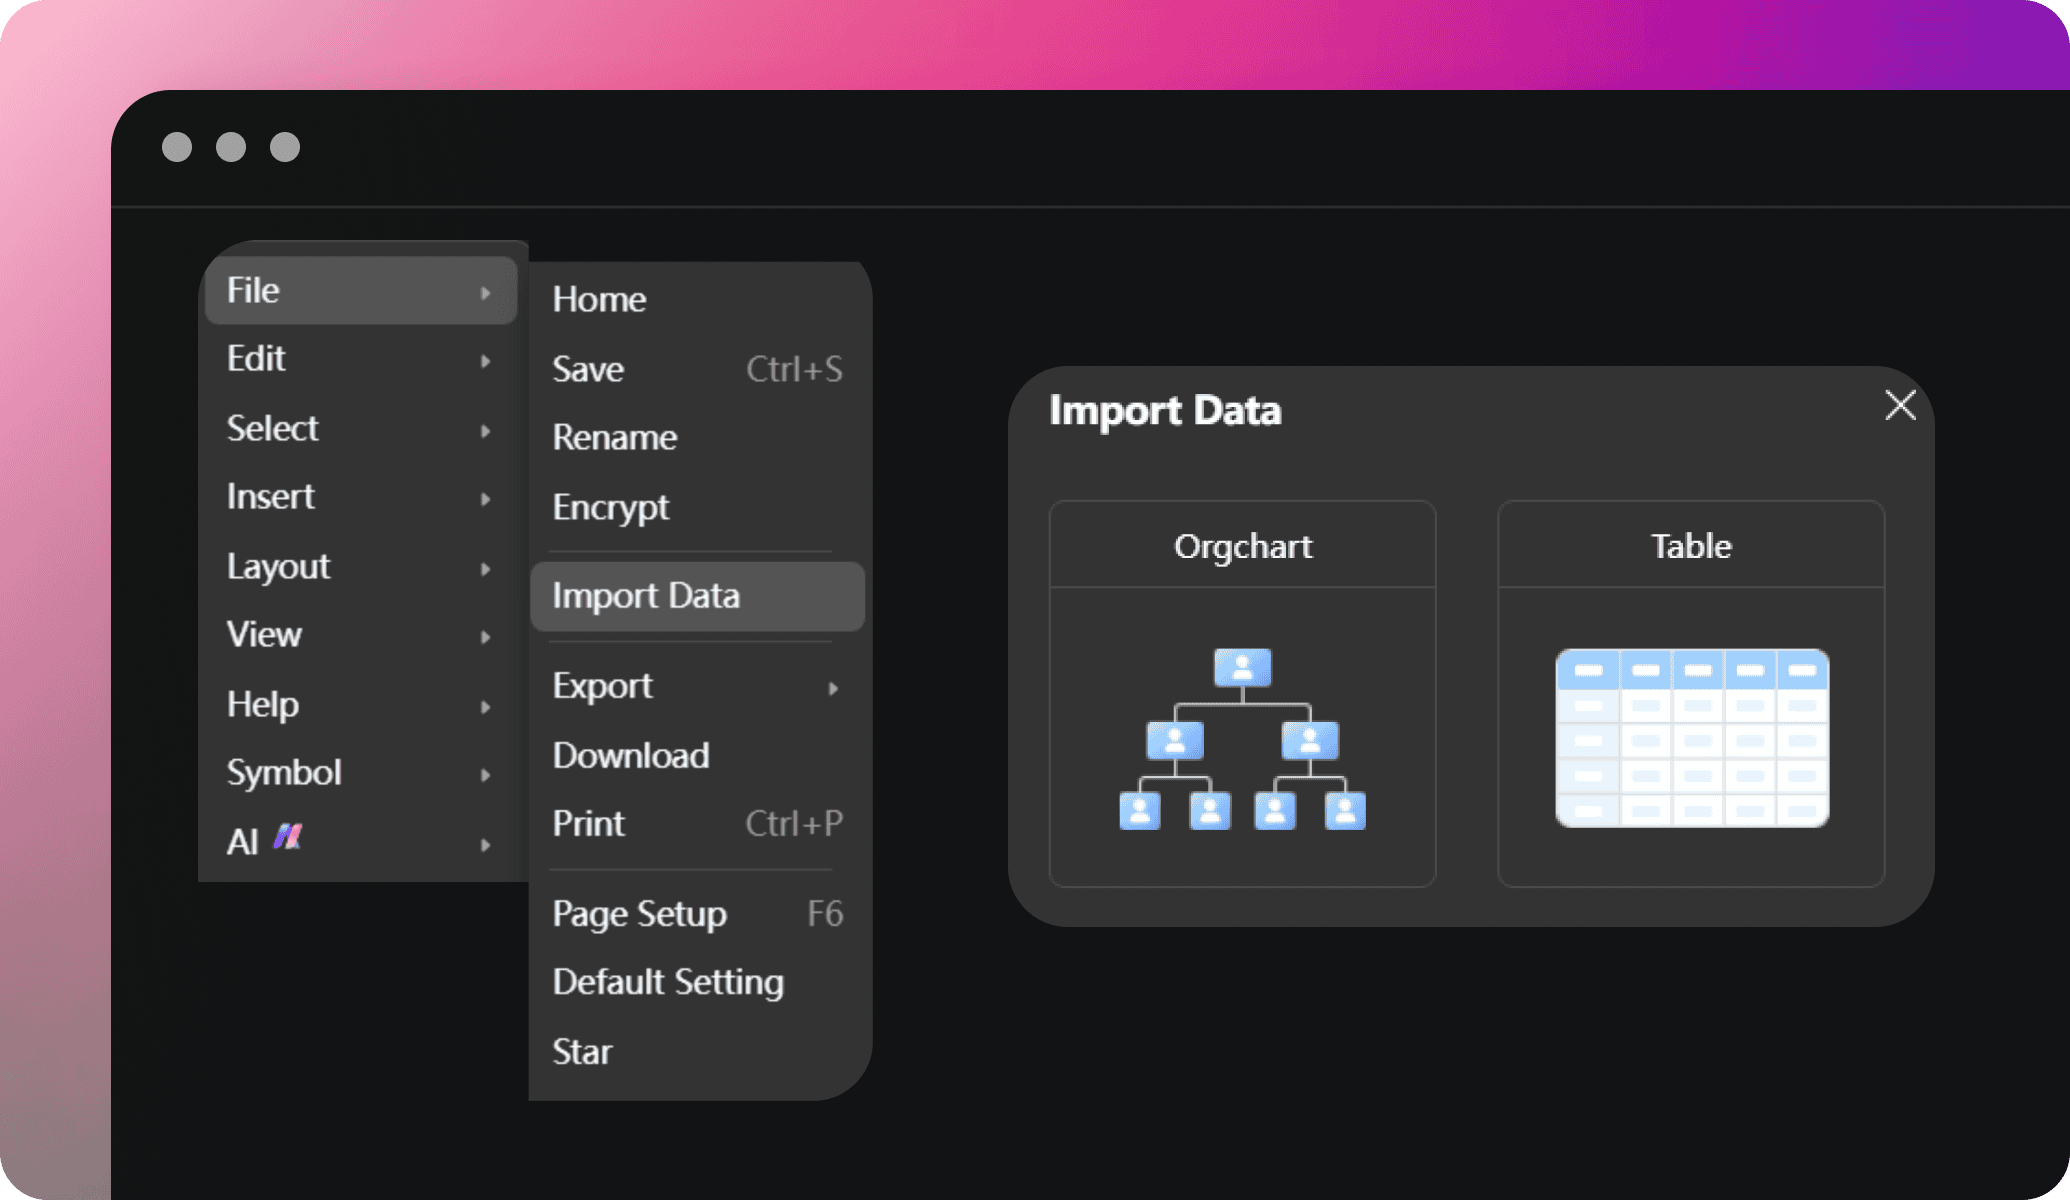Select the View menu item

pos(264,633)
